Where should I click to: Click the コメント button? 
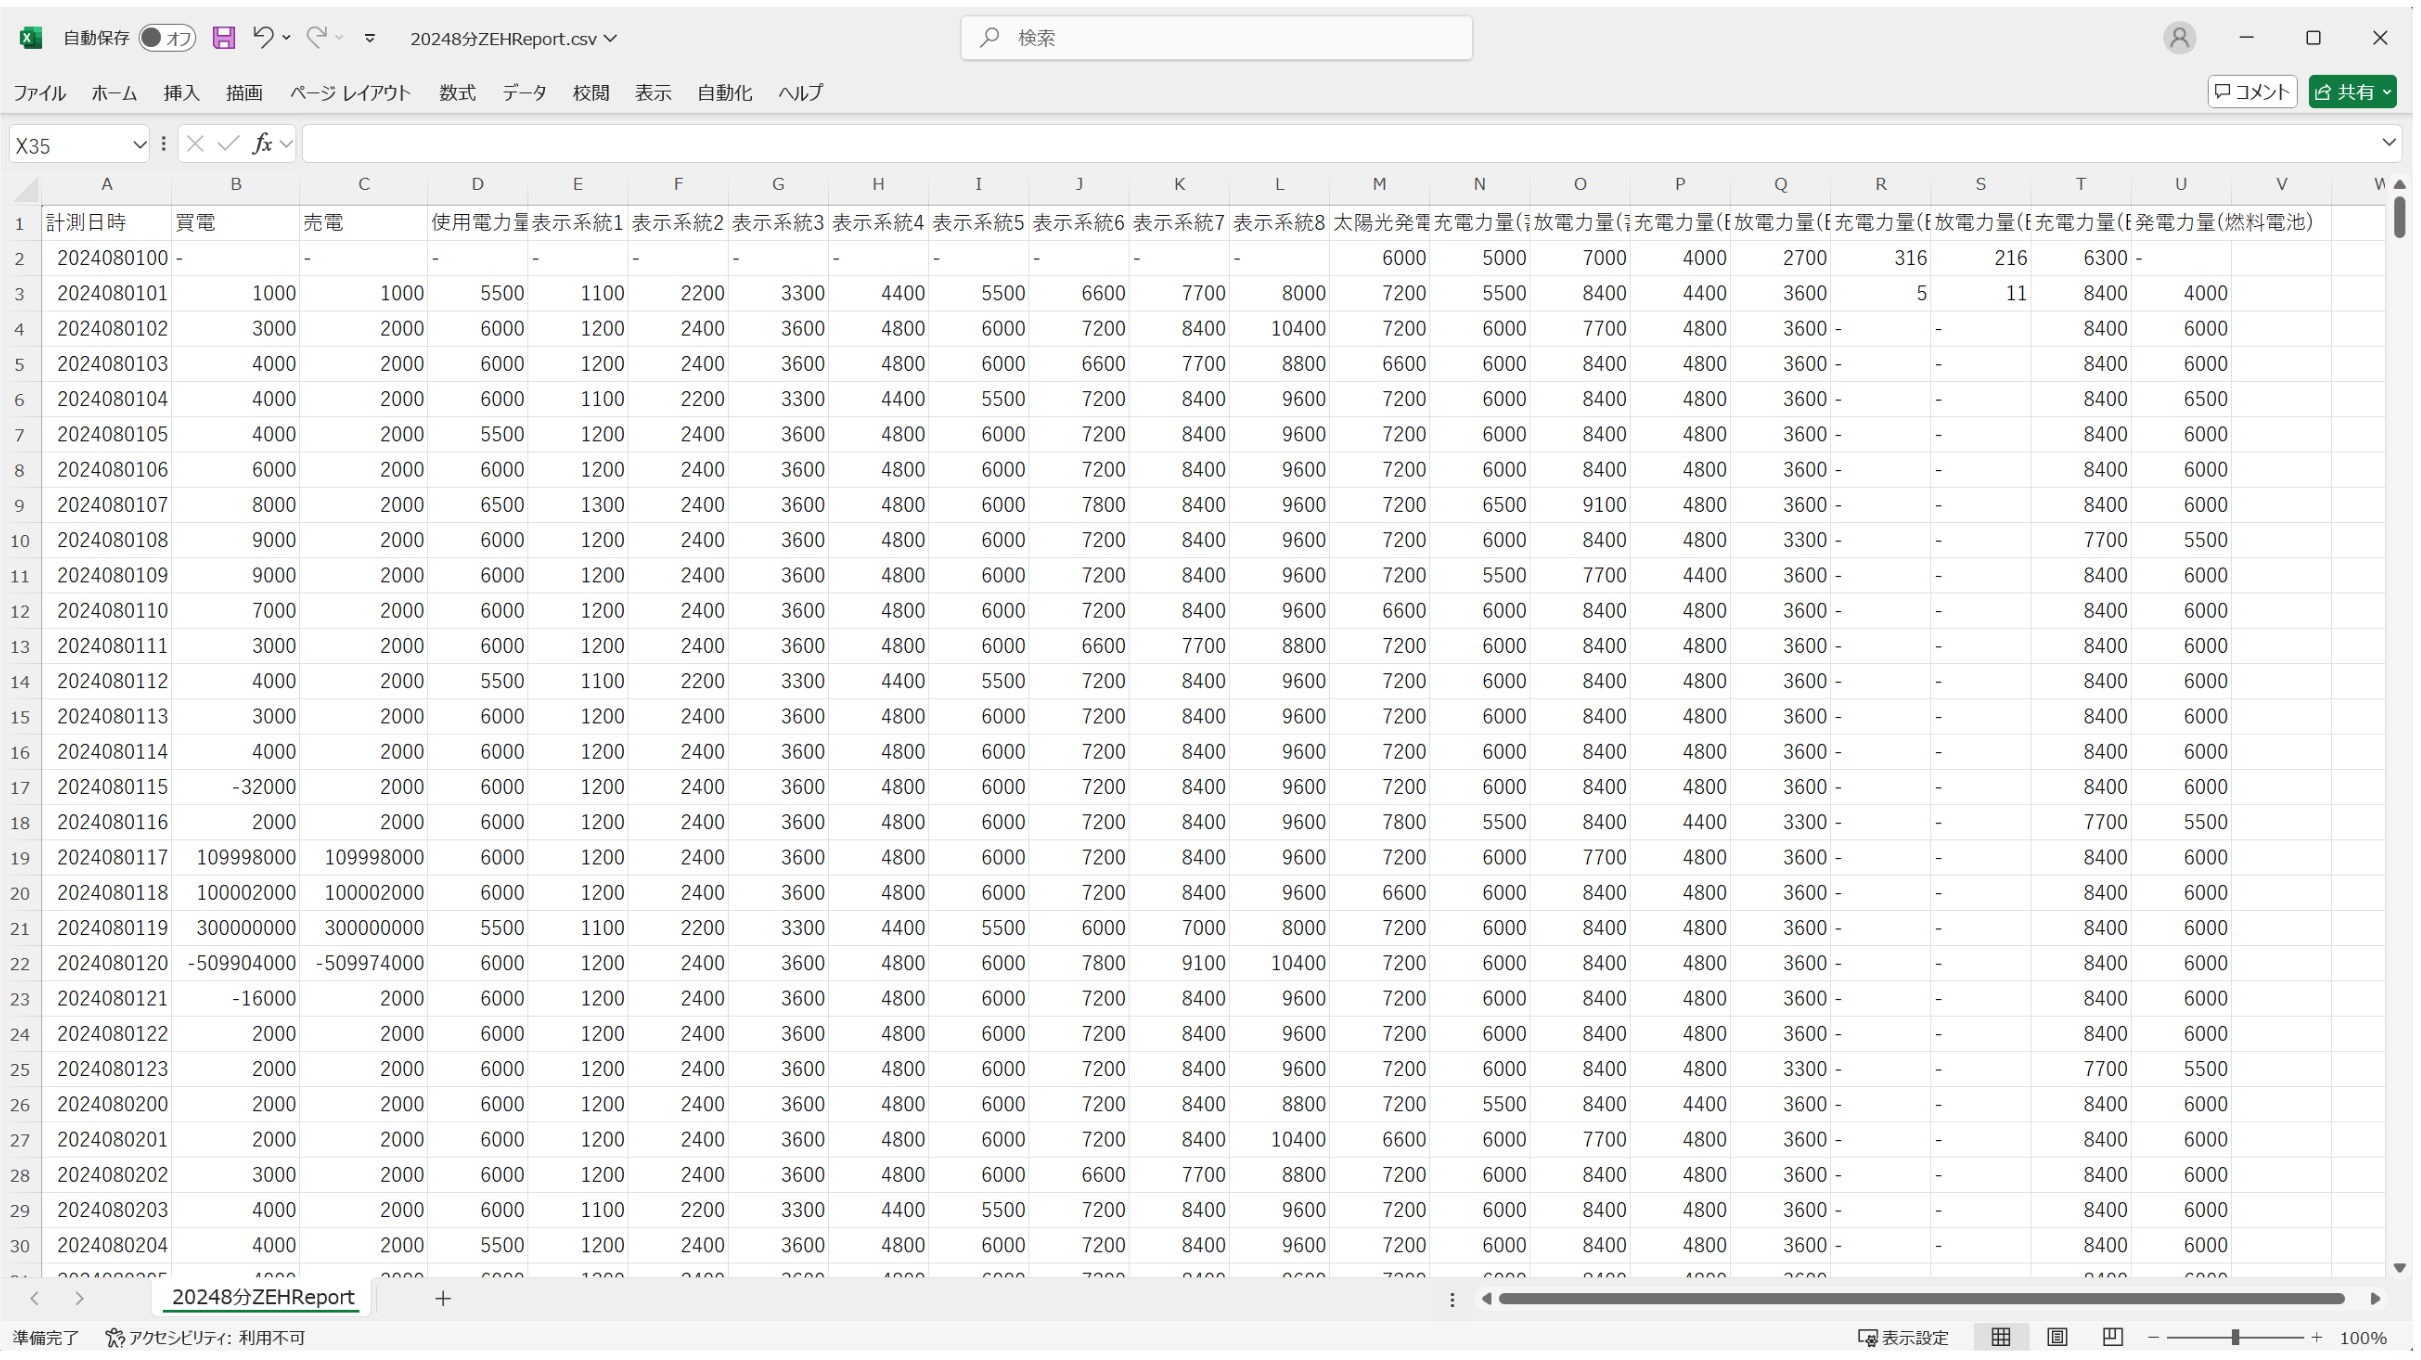click(x=2252, y=92)
